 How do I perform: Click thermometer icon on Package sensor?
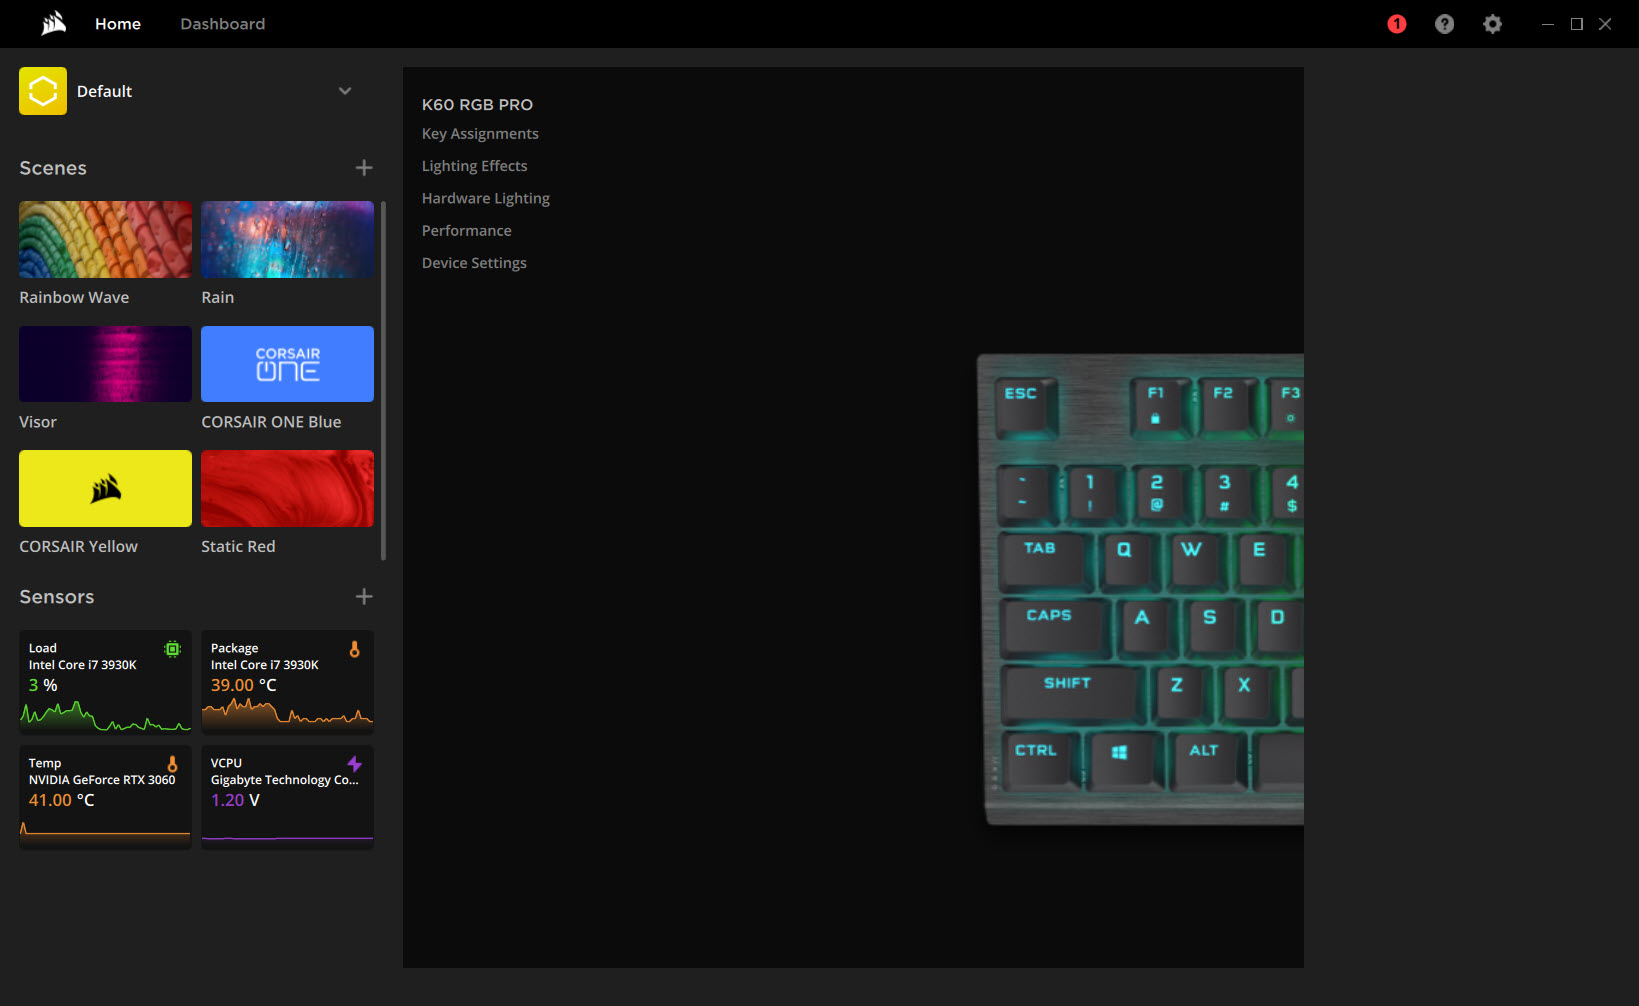tap(354, 649)
